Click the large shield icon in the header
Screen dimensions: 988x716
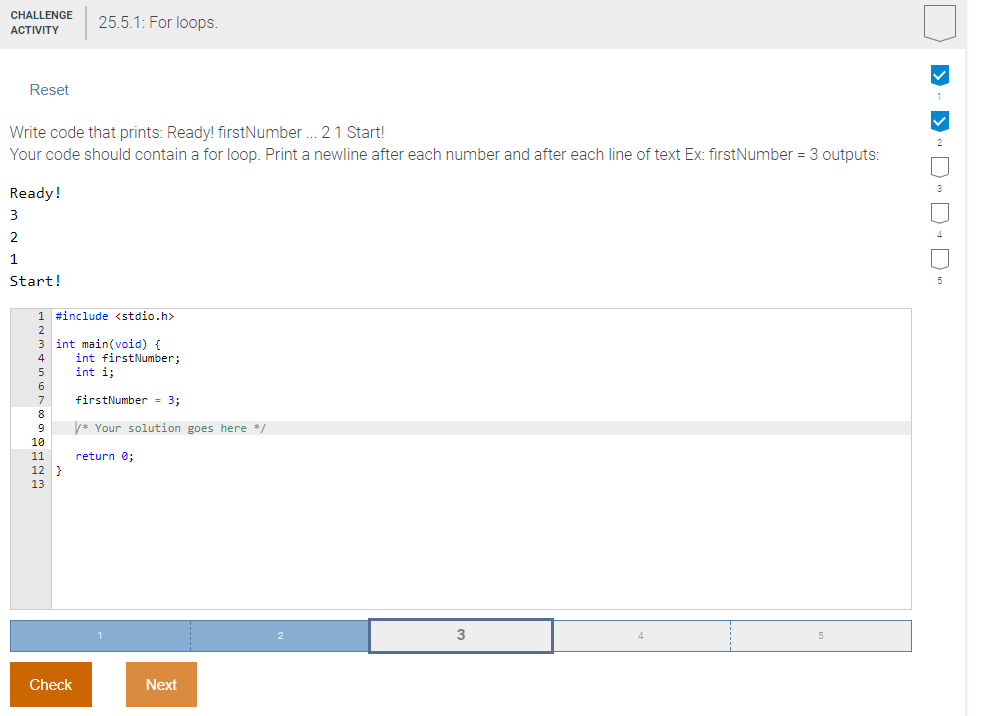click(940, 21)
